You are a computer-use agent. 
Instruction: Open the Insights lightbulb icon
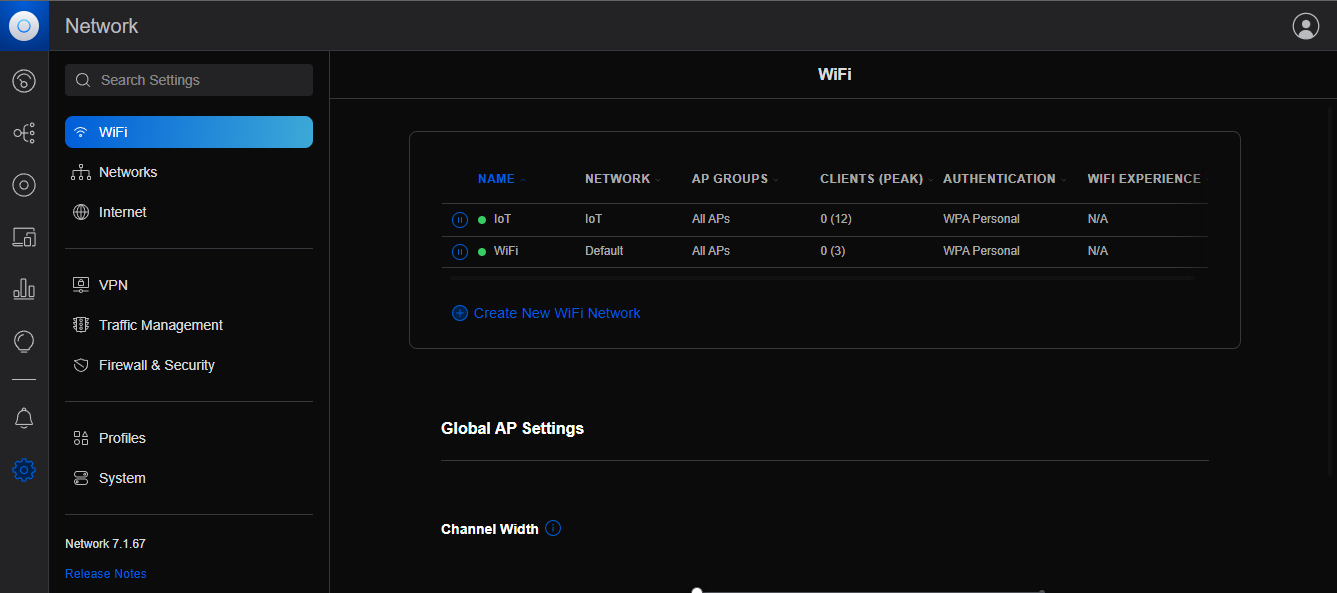click(24, 341)
